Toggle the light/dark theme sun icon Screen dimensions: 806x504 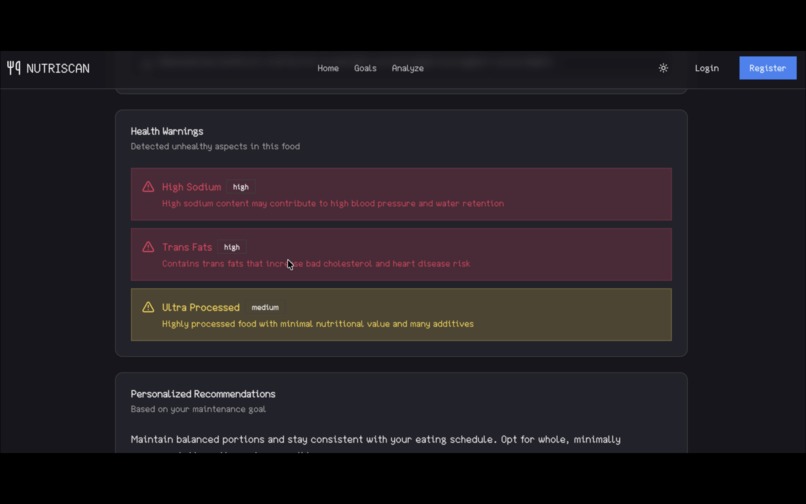pyautogui.click(x=663, y=68)
